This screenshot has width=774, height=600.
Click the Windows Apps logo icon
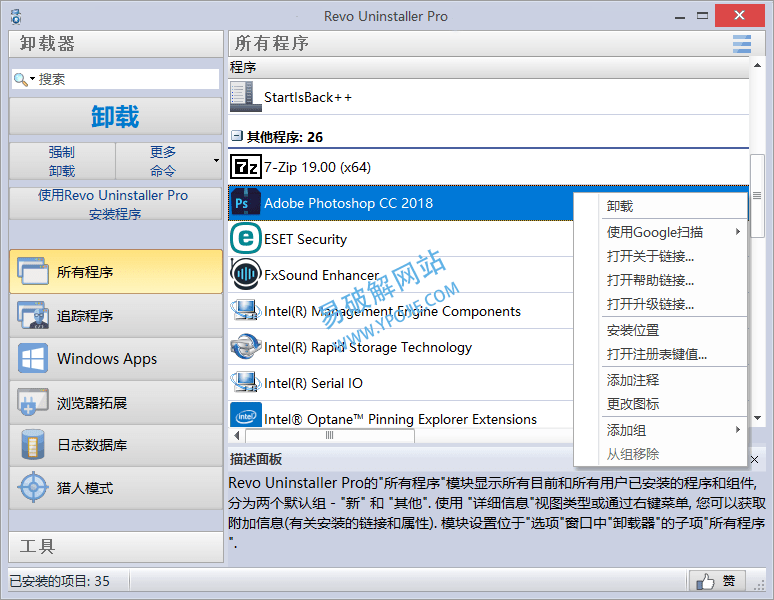tap(33, 358)
